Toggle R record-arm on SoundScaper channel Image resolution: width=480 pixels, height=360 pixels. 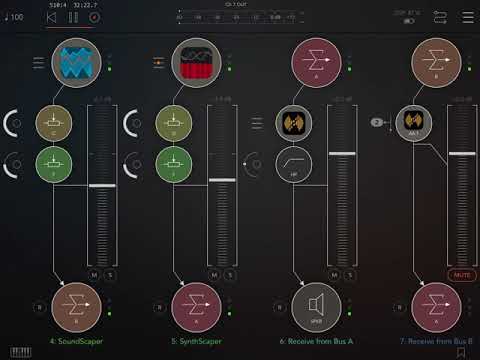(x=39, y=307)
